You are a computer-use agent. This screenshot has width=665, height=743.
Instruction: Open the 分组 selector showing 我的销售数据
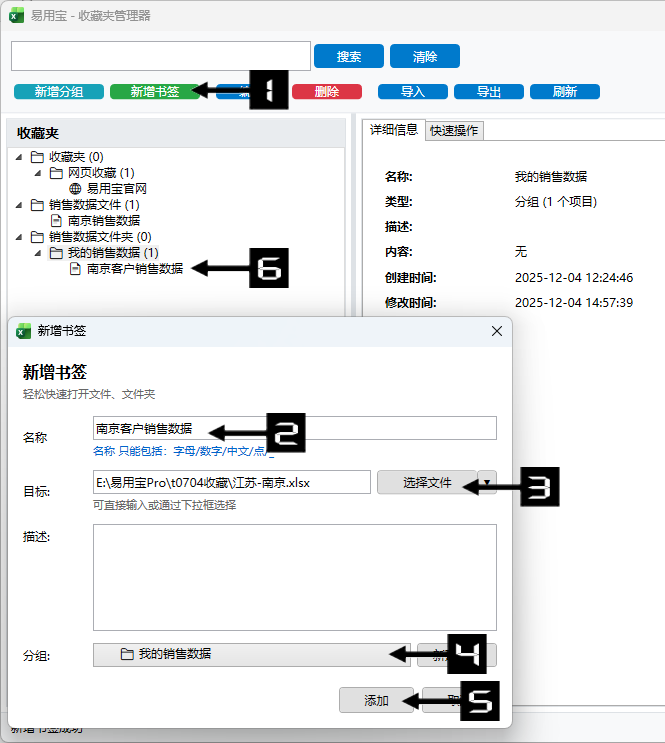click(252, 654)
